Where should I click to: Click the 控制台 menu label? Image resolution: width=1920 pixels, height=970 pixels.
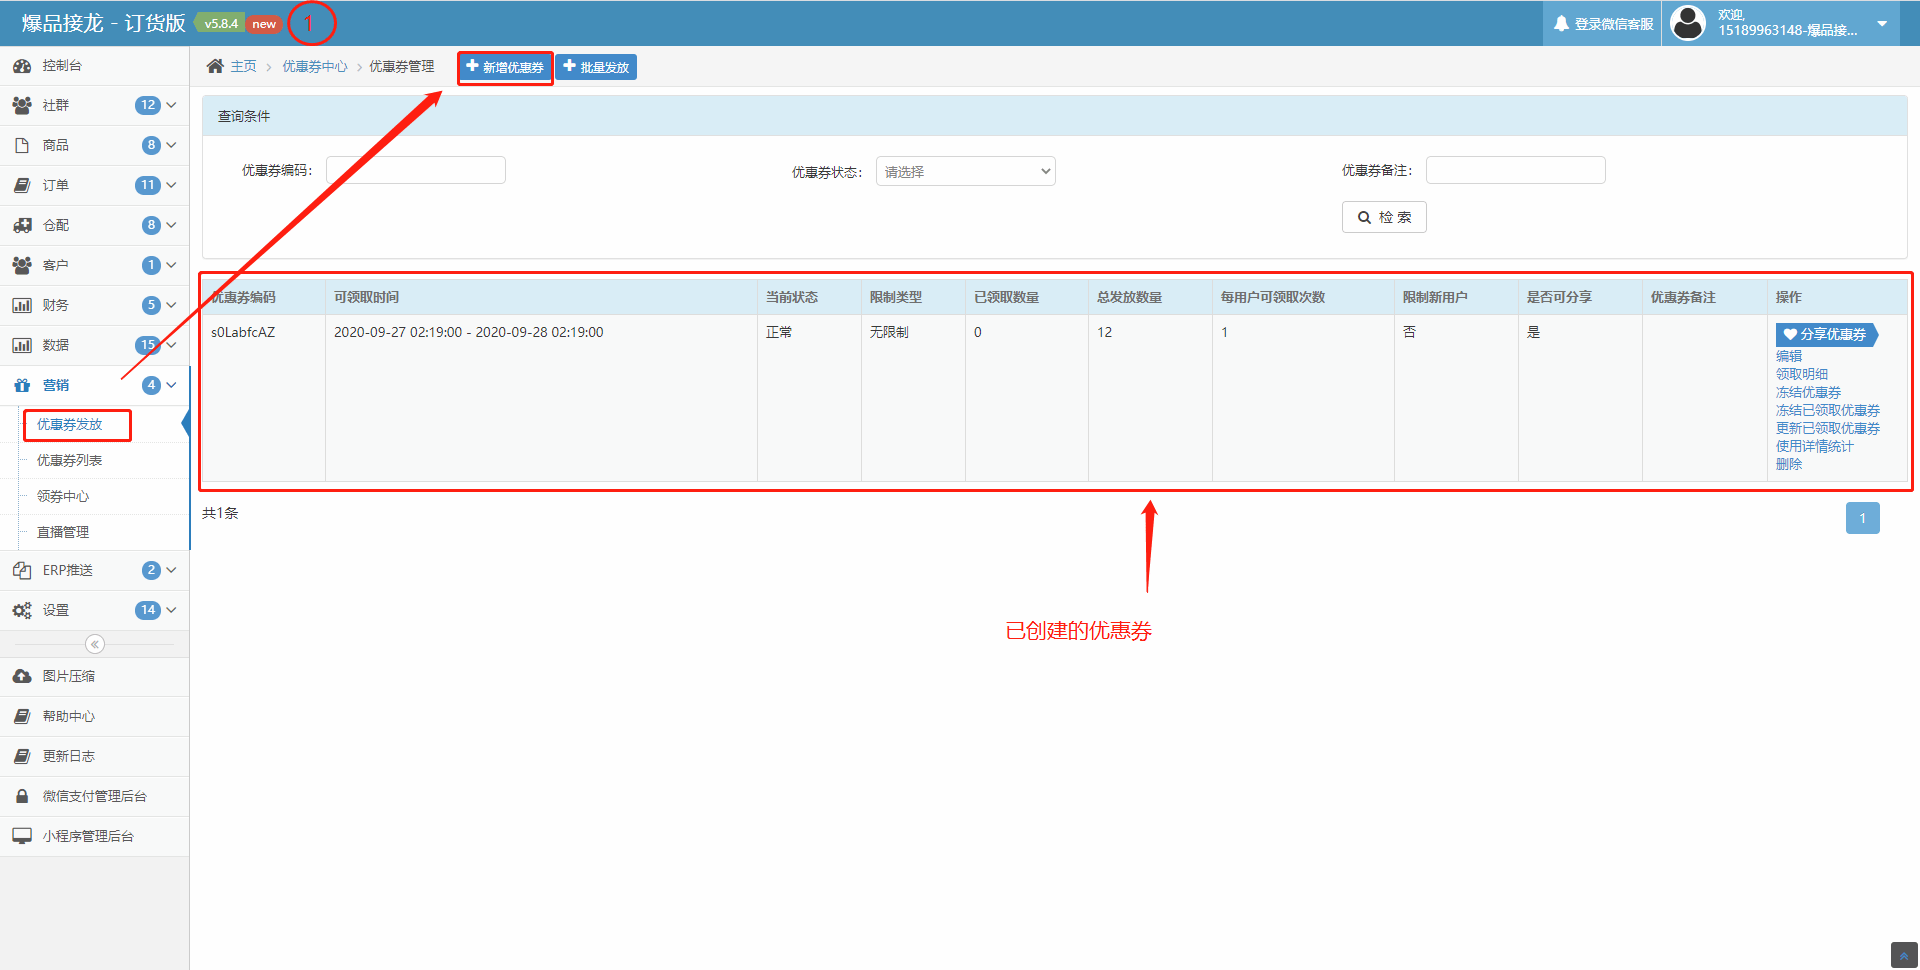click(x=62, y=66)
